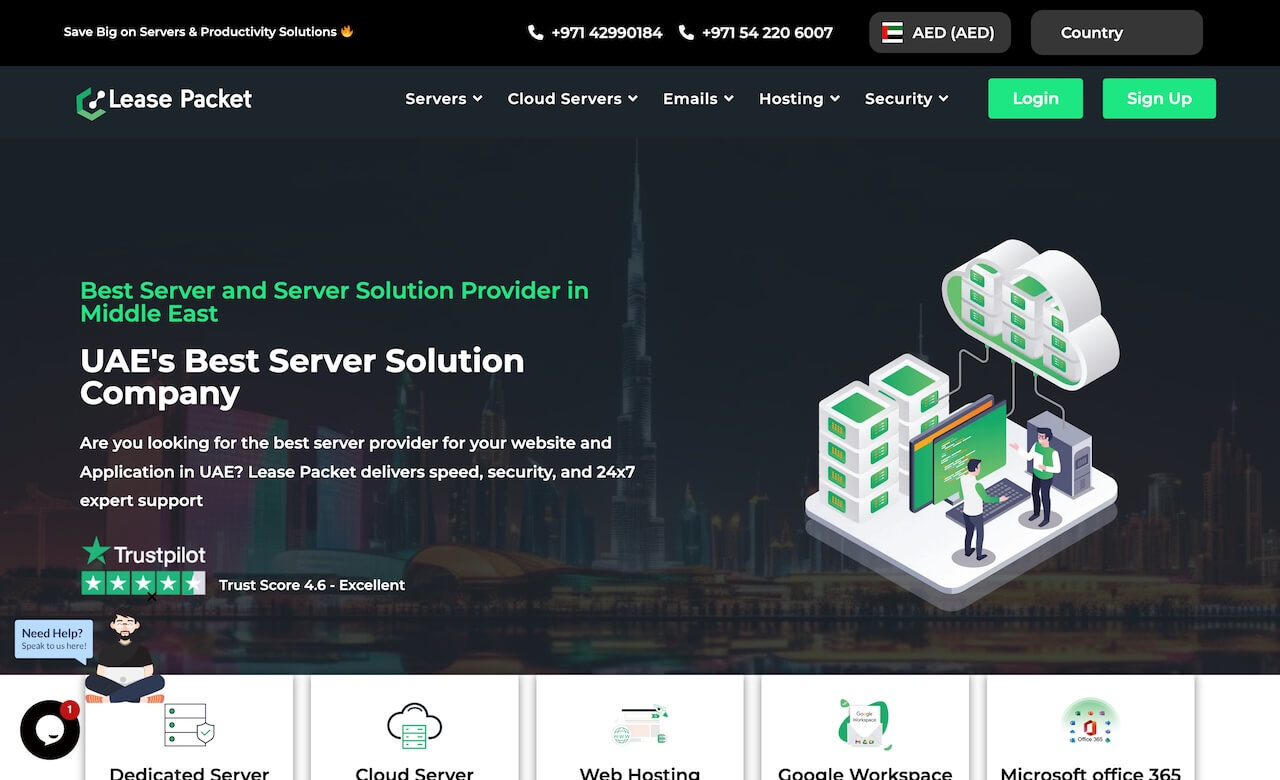Expand the Servers dropdown menu
The height and width of the screenshot is (780, 1280).
[443, 99]
